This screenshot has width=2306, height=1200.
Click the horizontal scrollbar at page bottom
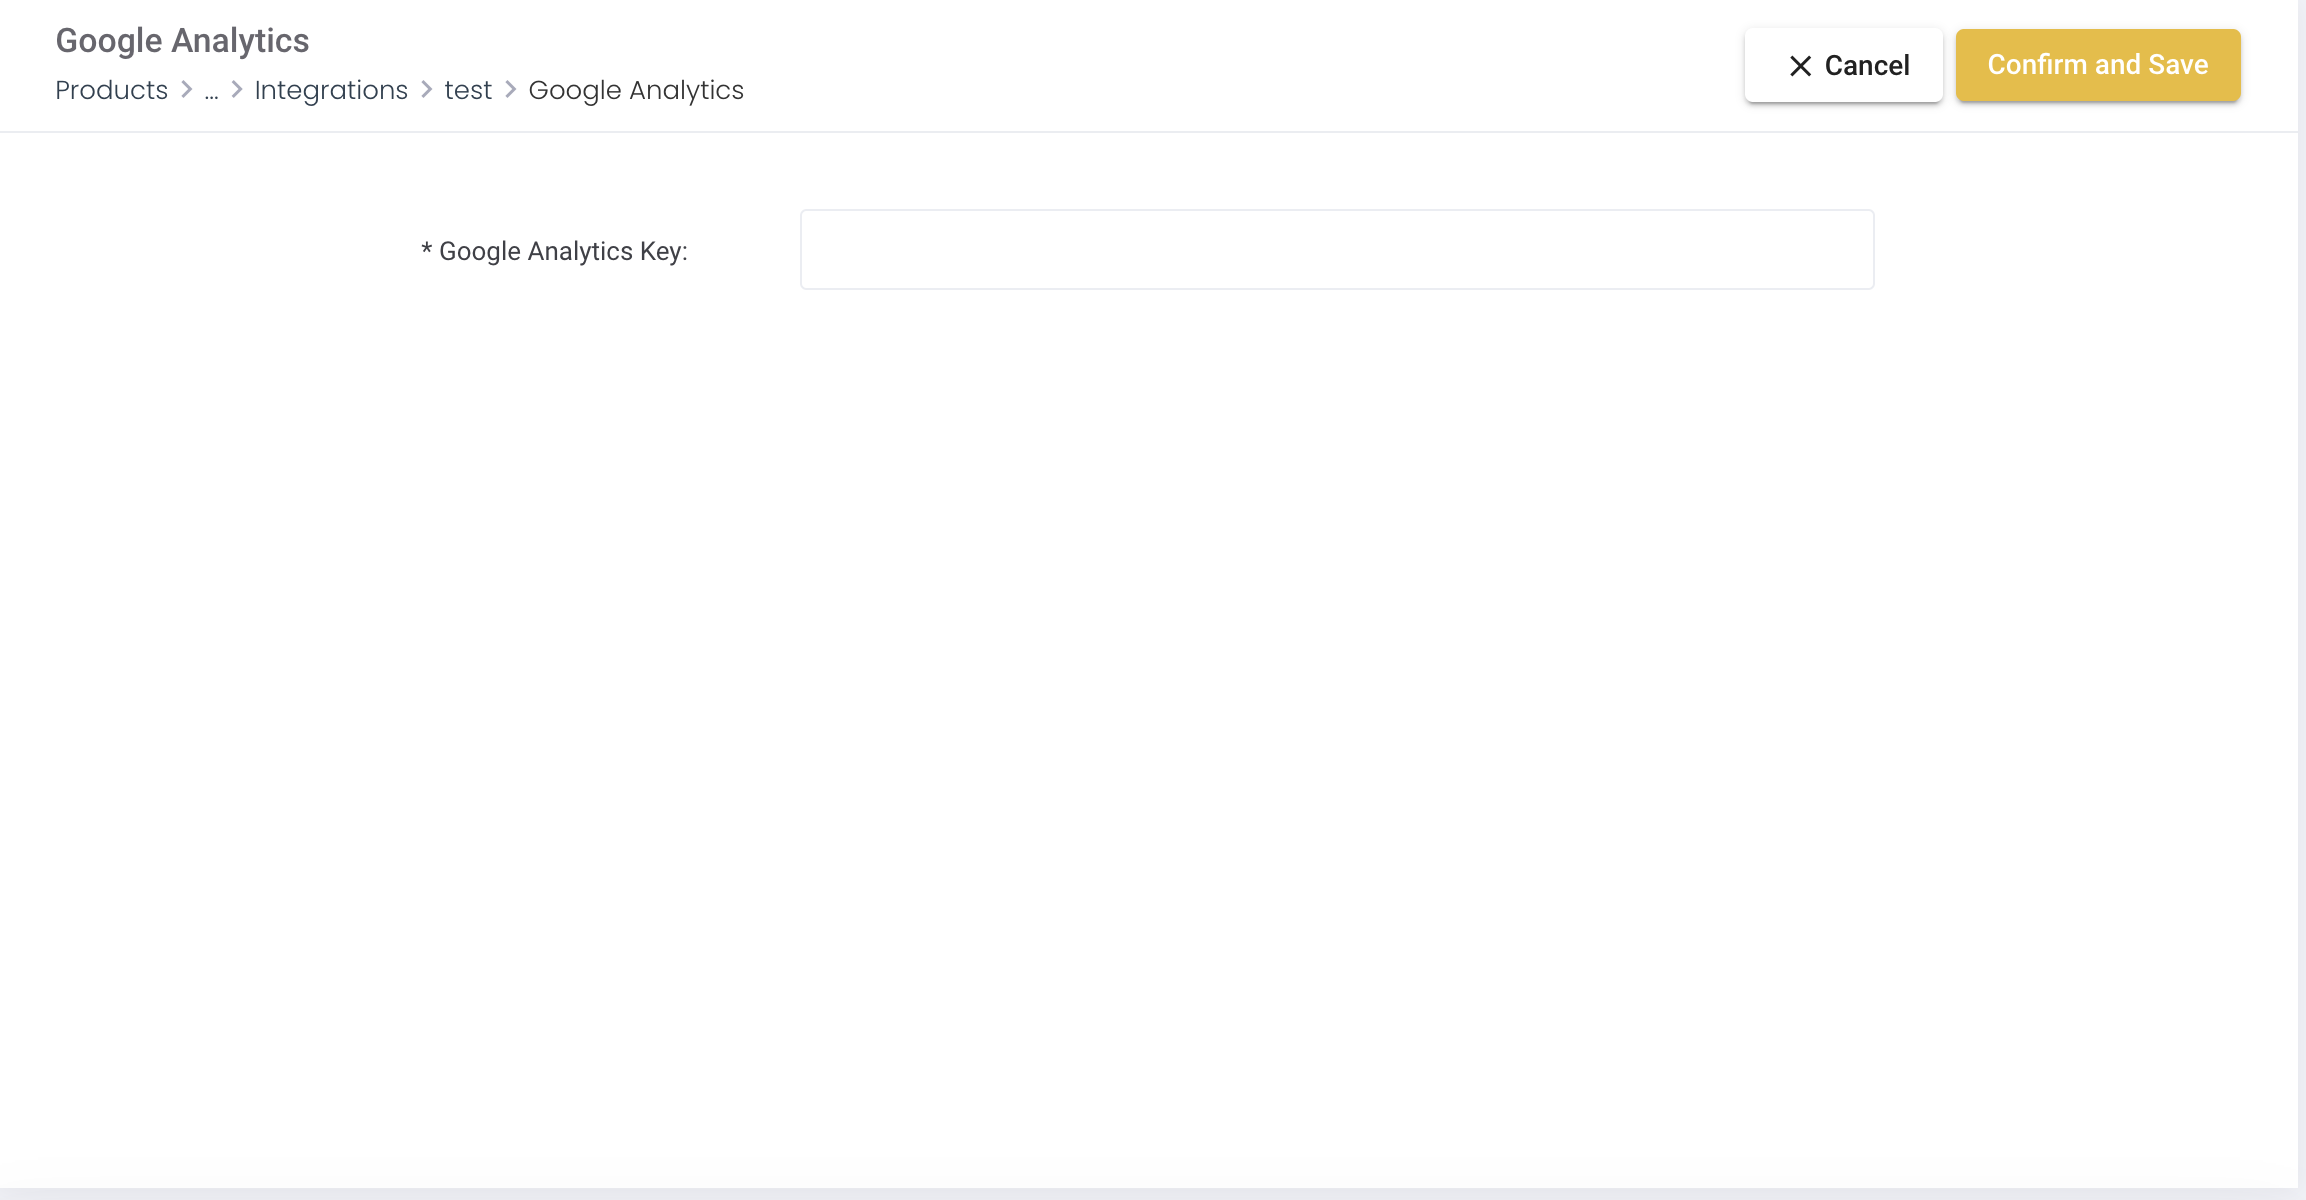coord(1150,1193)
